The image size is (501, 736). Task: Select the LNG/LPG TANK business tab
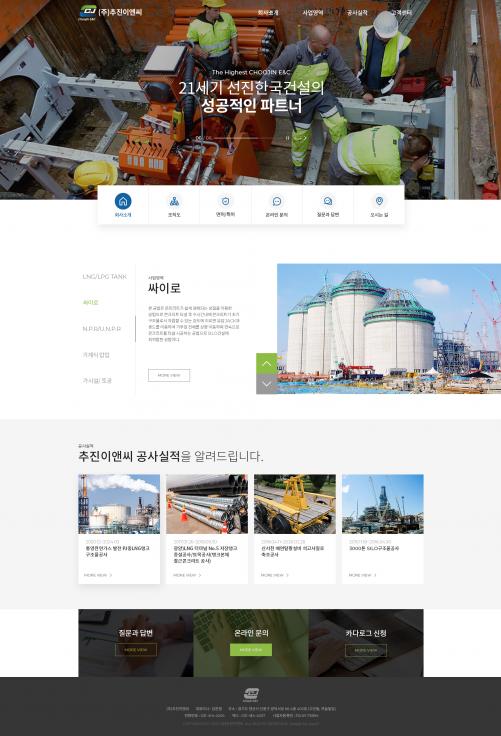pos(105,277)
